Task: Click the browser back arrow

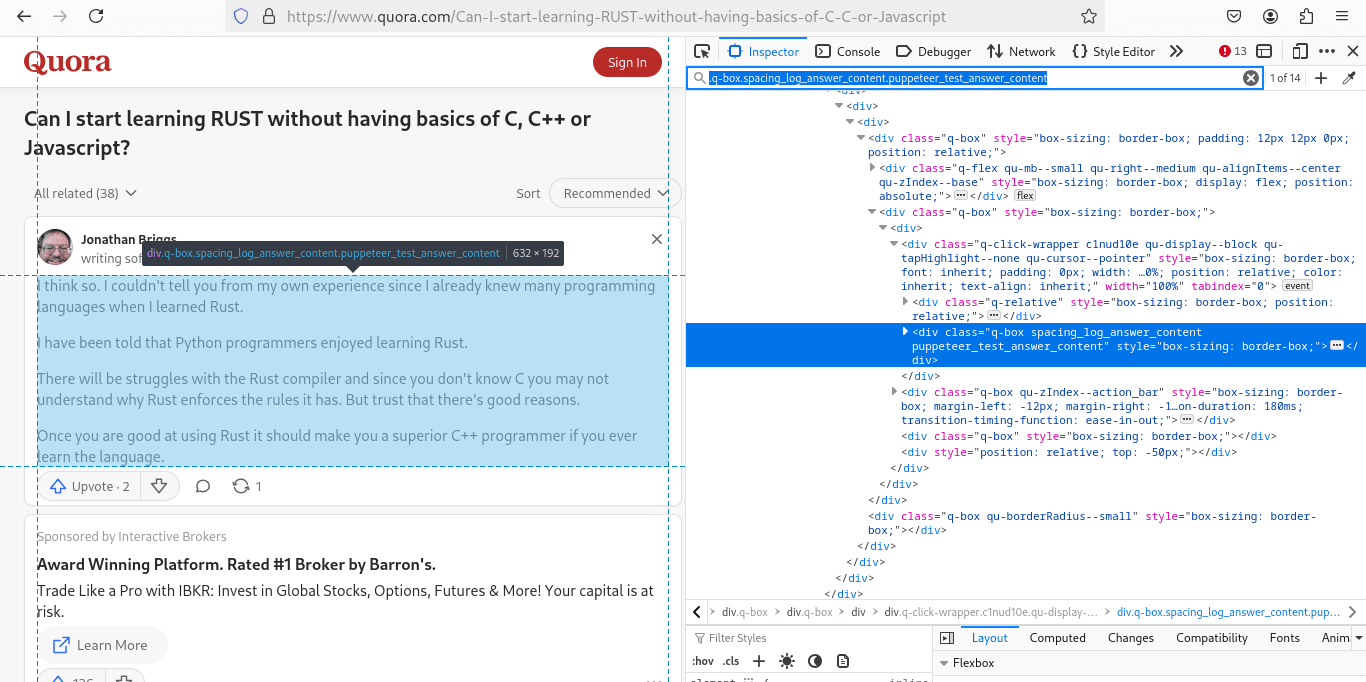Action: [x=25, y=16]
